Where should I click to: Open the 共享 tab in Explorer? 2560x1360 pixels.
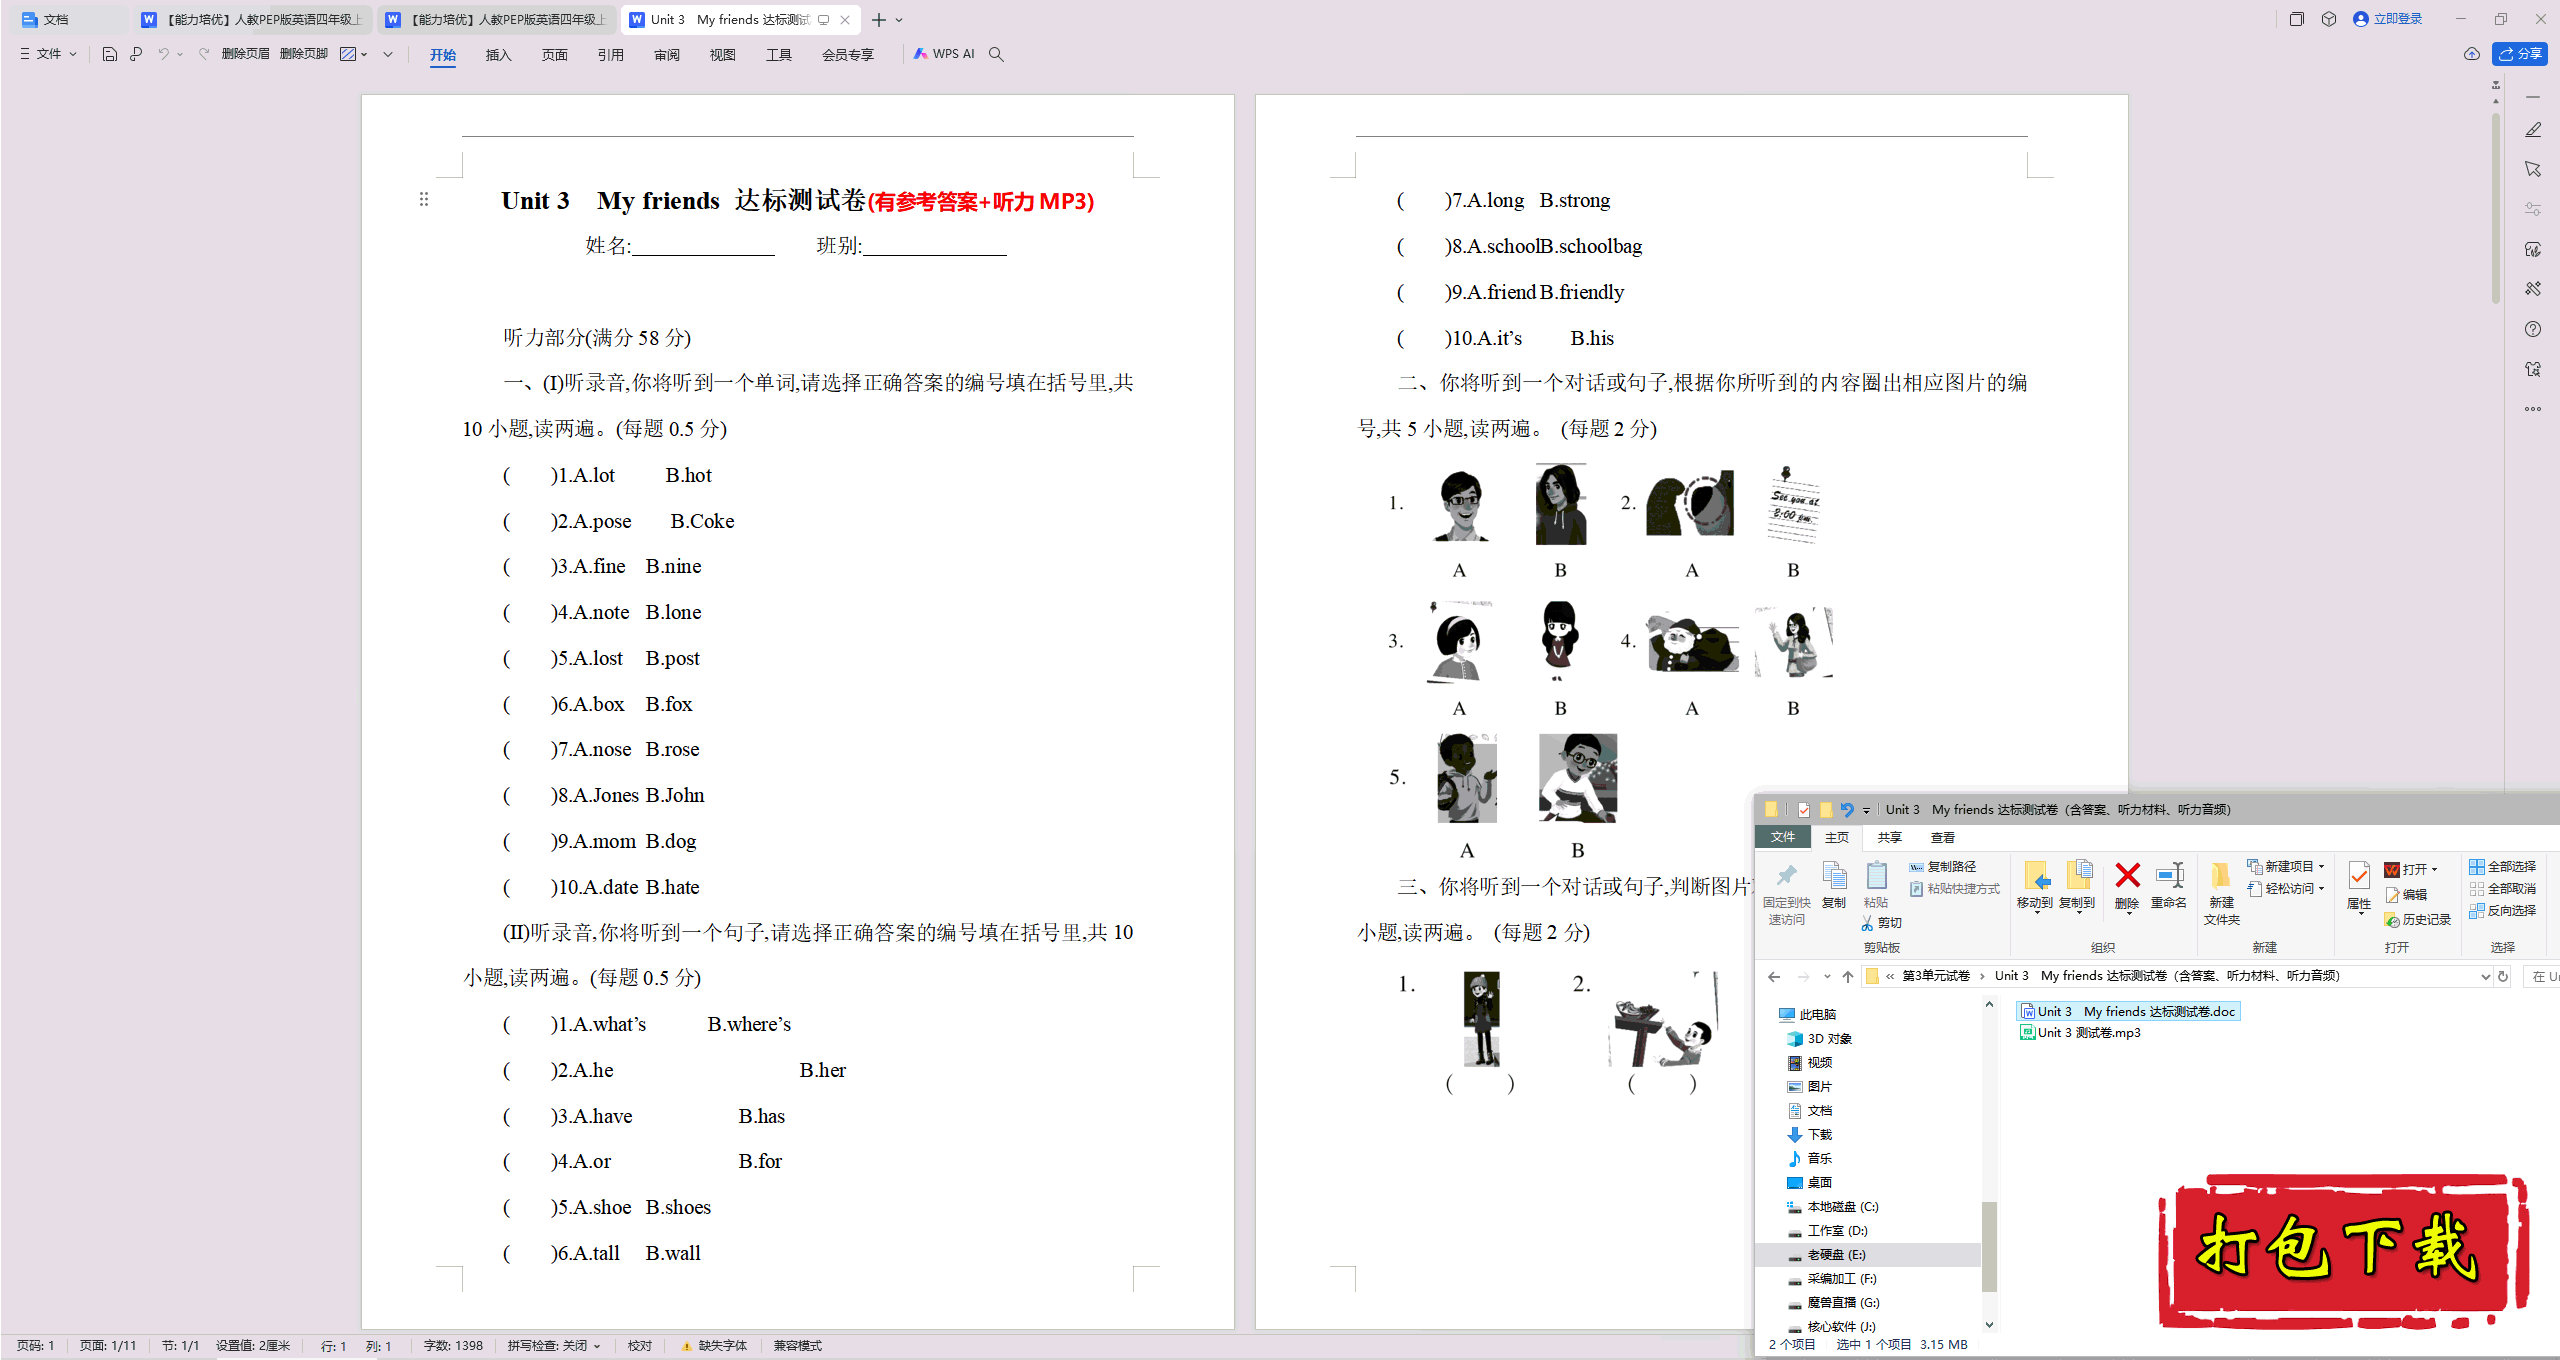pos(1889,838)
